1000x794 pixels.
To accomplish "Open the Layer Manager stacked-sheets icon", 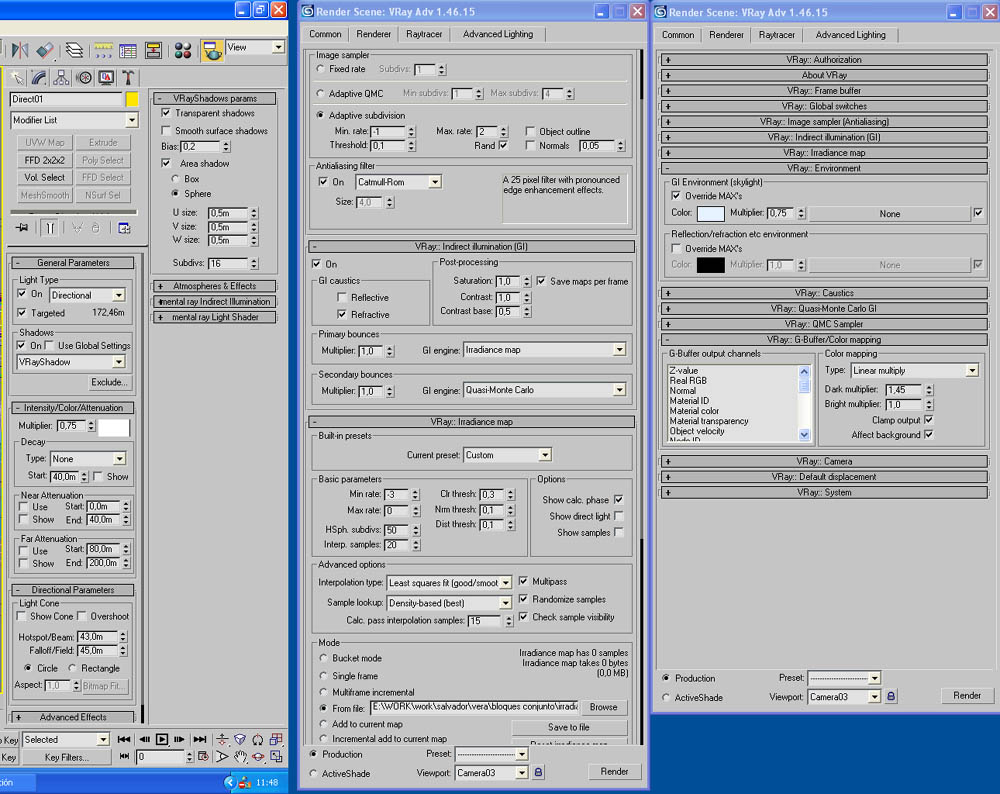I will 75,50.
